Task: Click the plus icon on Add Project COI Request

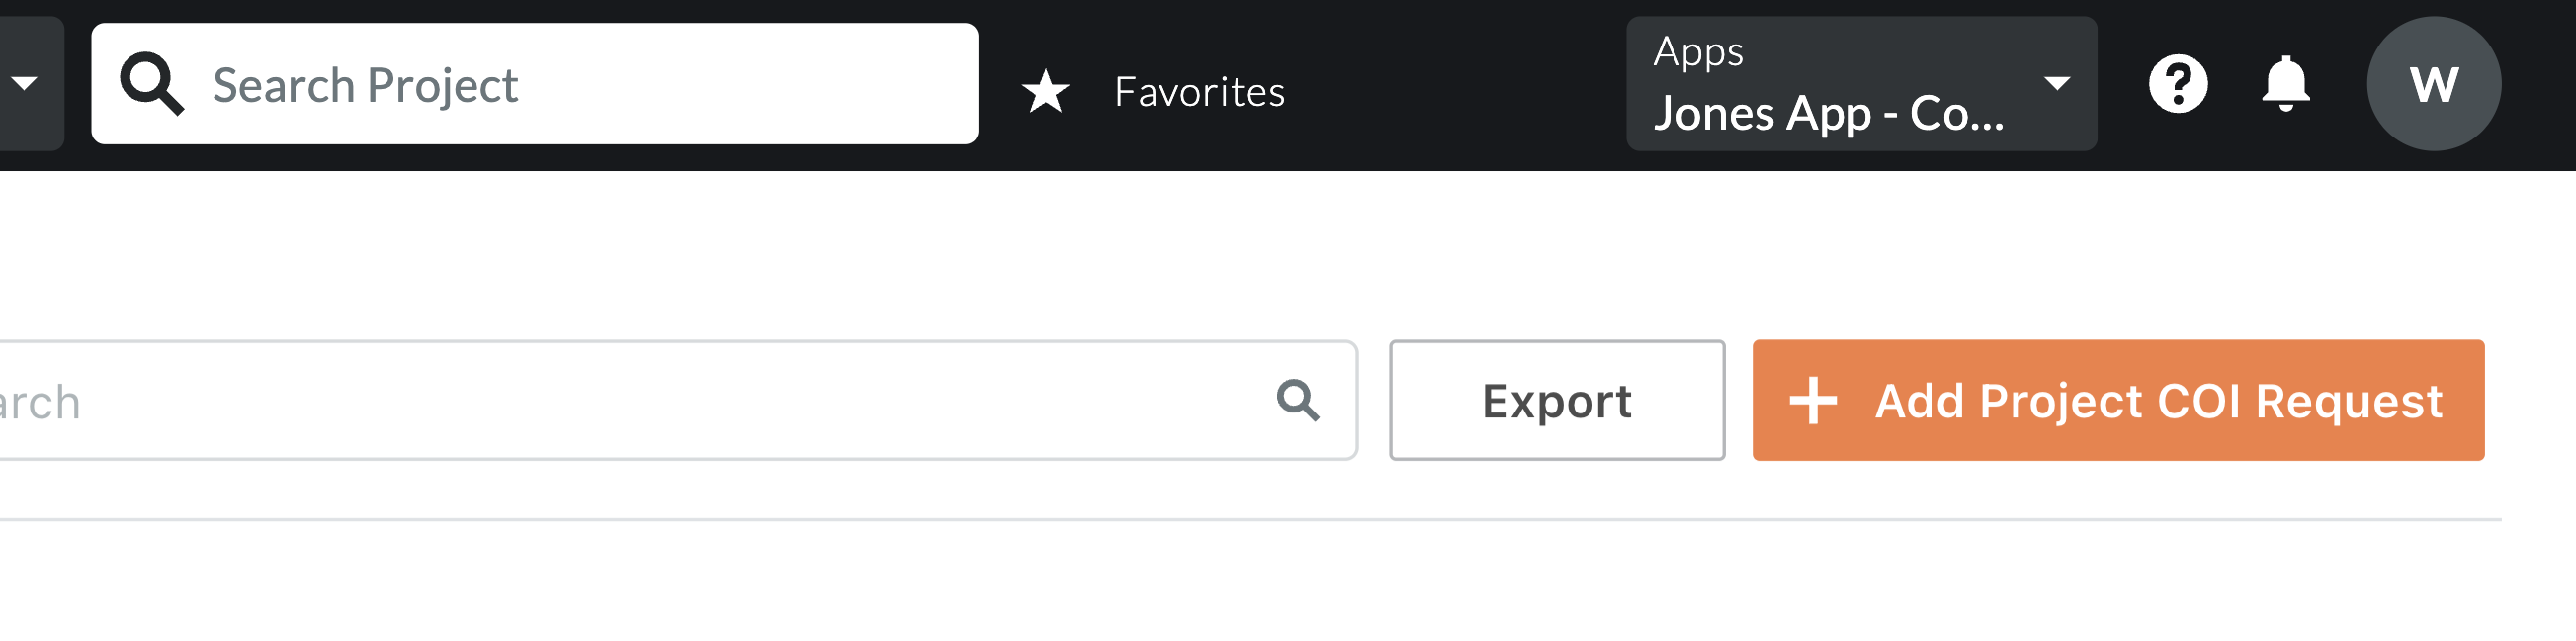Action: point(1812,401)
